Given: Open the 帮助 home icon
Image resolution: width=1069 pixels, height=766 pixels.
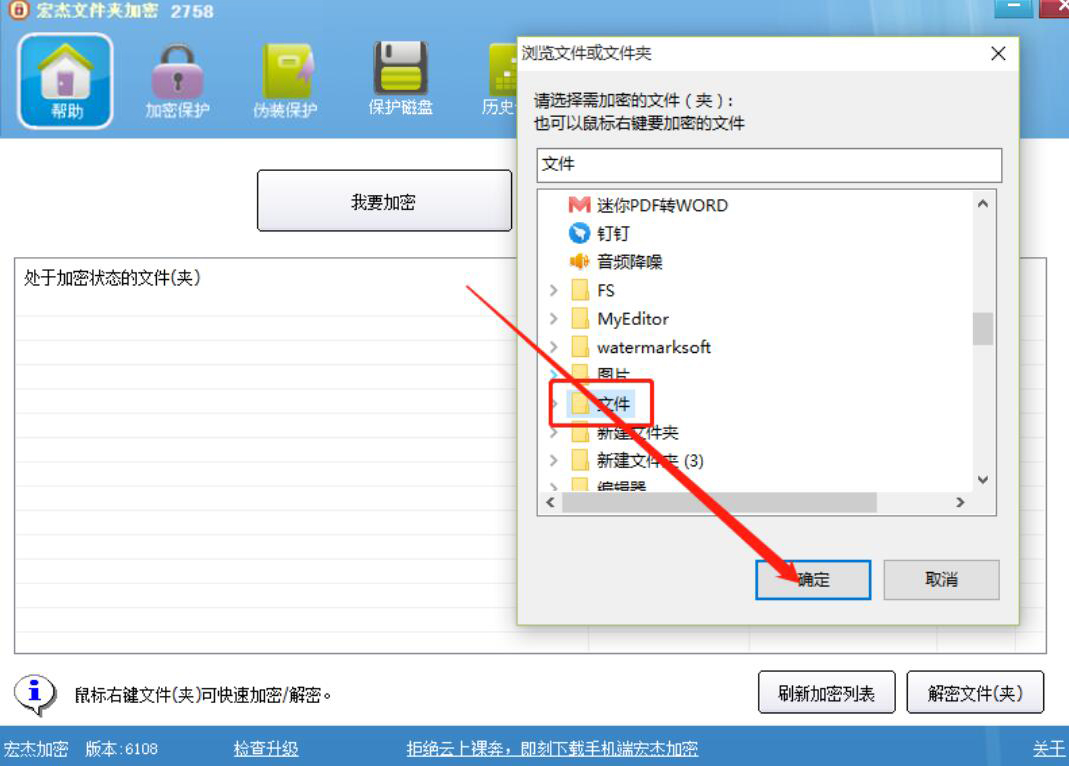Looking at the screenshot, I should [65, 81].
